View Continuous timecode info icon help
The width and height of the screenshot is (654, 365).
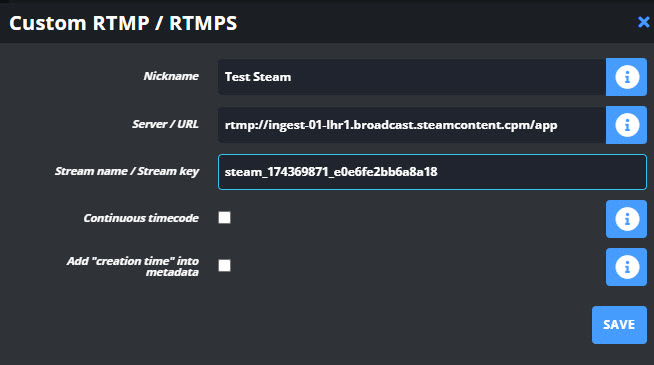626,219
